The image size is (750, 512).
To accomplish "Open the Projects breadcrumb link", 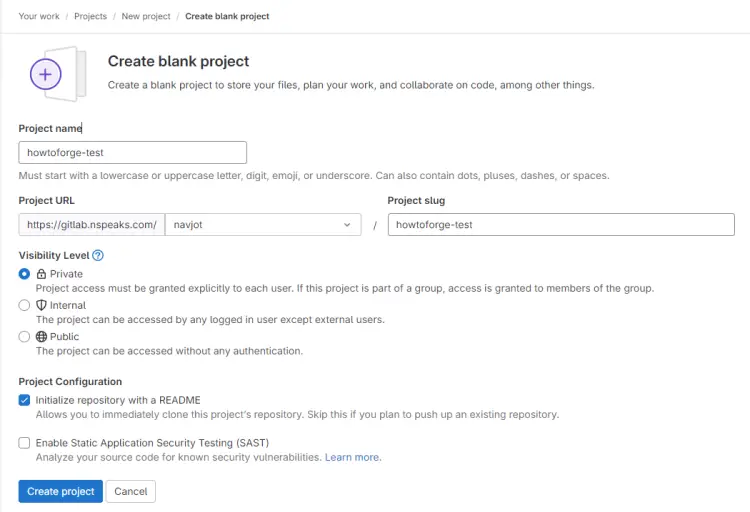I will point(91,16).
